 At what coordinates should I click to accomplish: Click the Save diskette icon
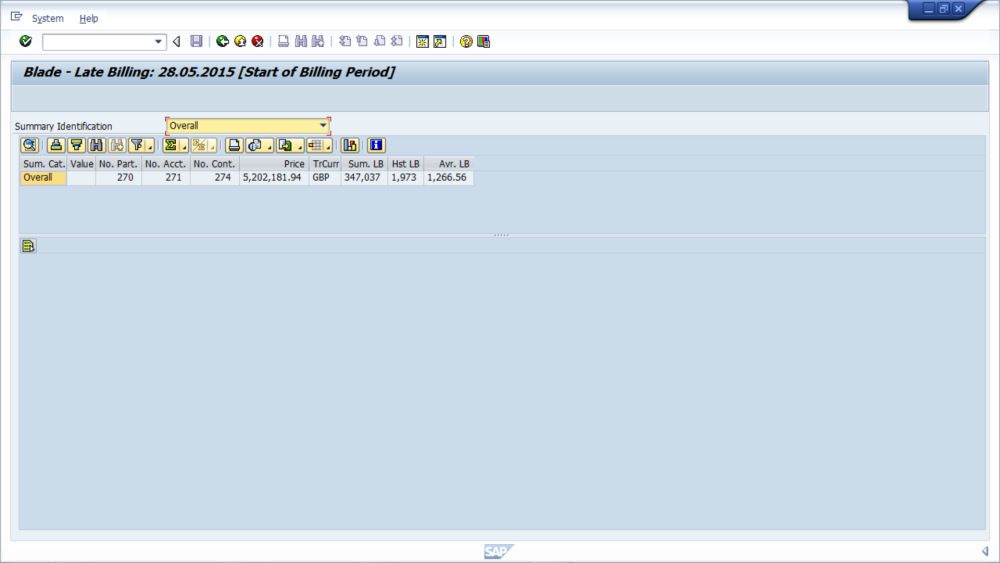point(196,41)
